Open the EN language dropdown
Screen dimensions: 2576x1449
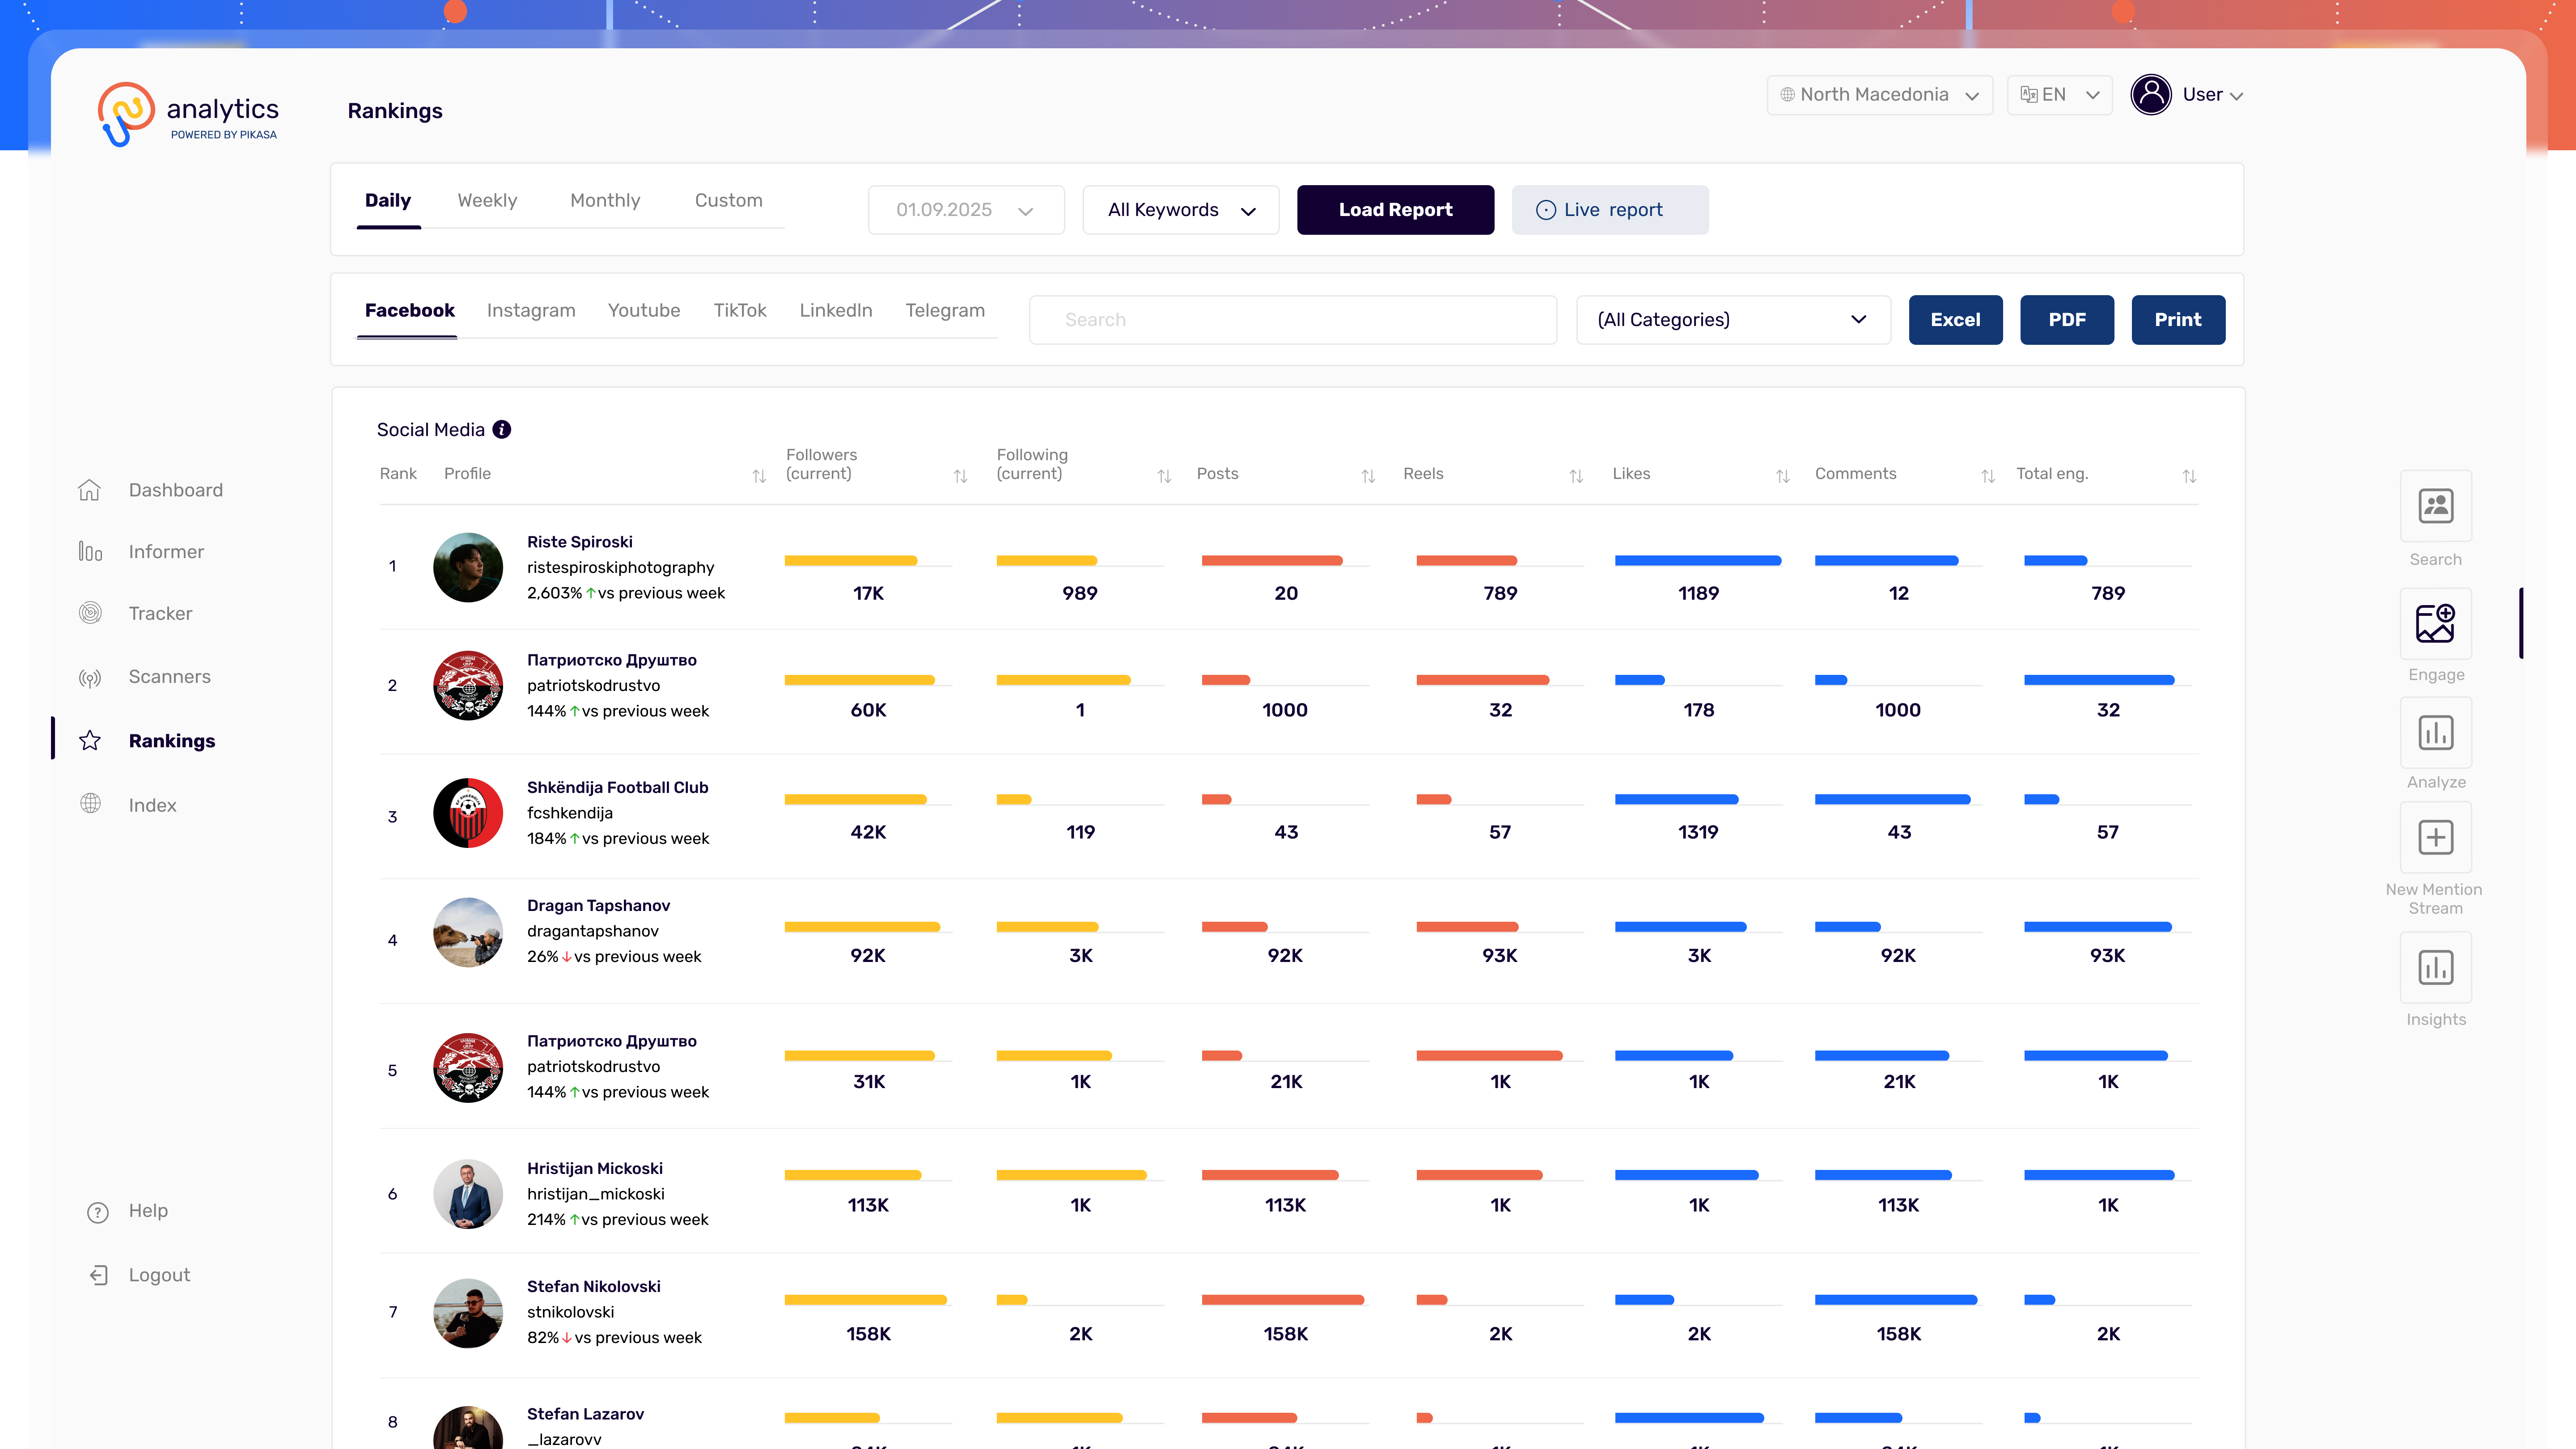pyautogui.click(x=2059, y=95)
